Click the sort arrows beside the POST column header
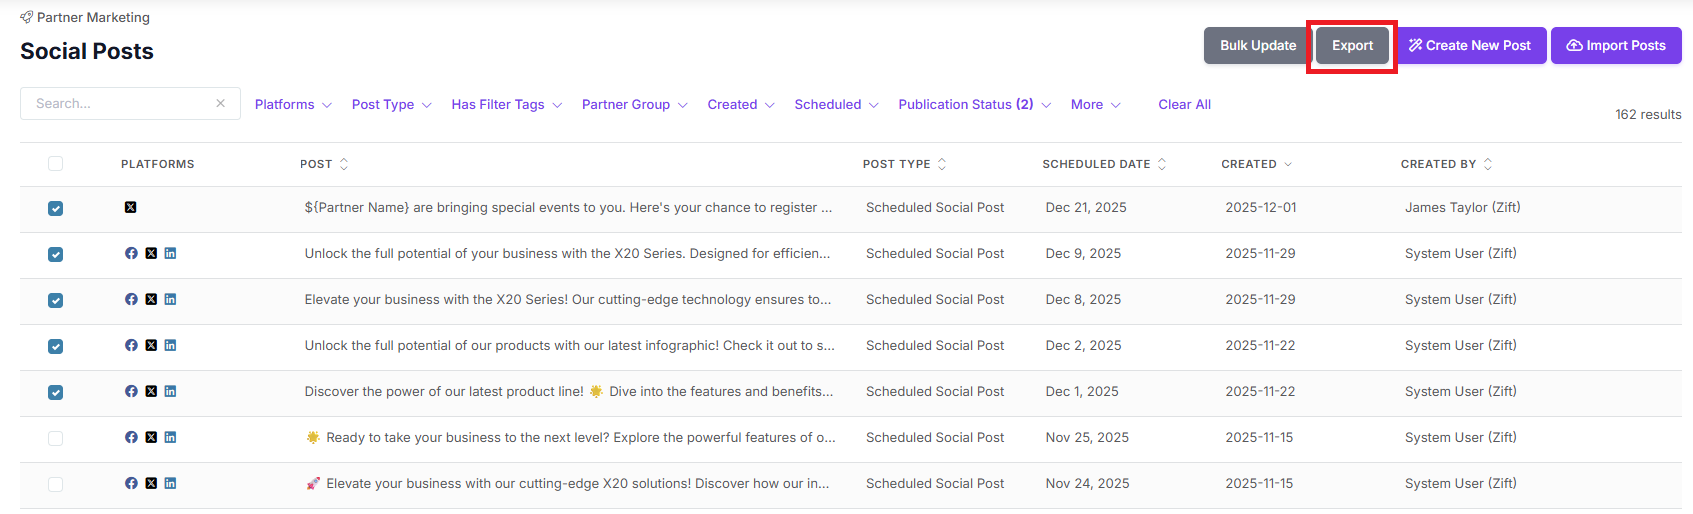Screen dimensions: 1693x514 click(344, 164)
